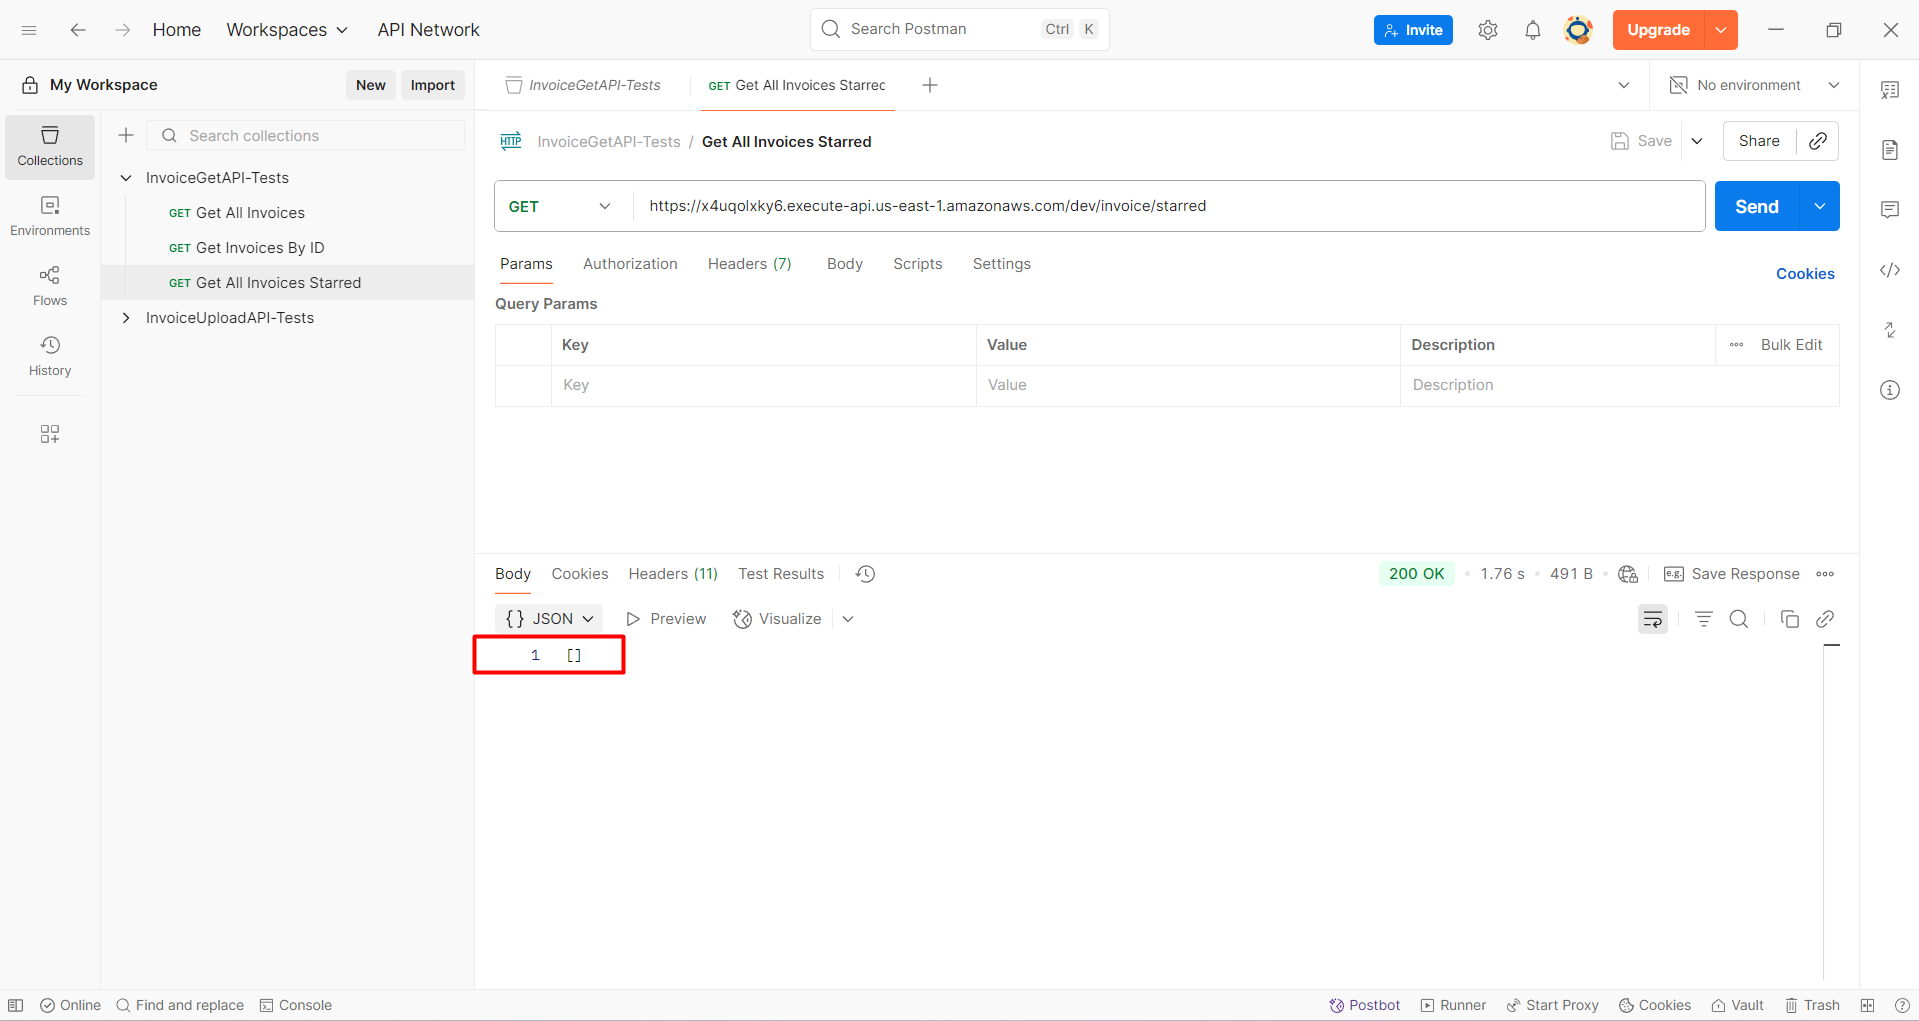Open the Workspaces menu
The width and height of the screenshot is (1919, 1021).
287,30
